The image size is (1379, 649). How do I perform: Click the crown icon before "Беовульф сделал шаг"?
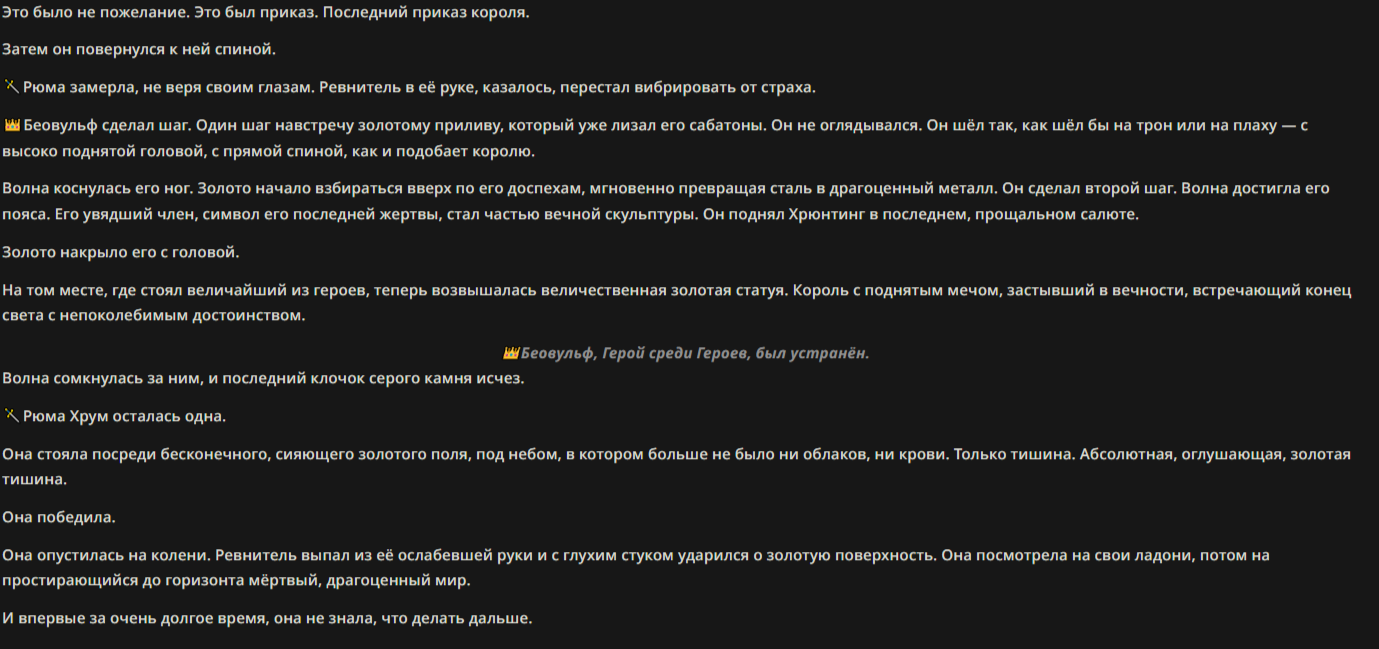[12, 125]
